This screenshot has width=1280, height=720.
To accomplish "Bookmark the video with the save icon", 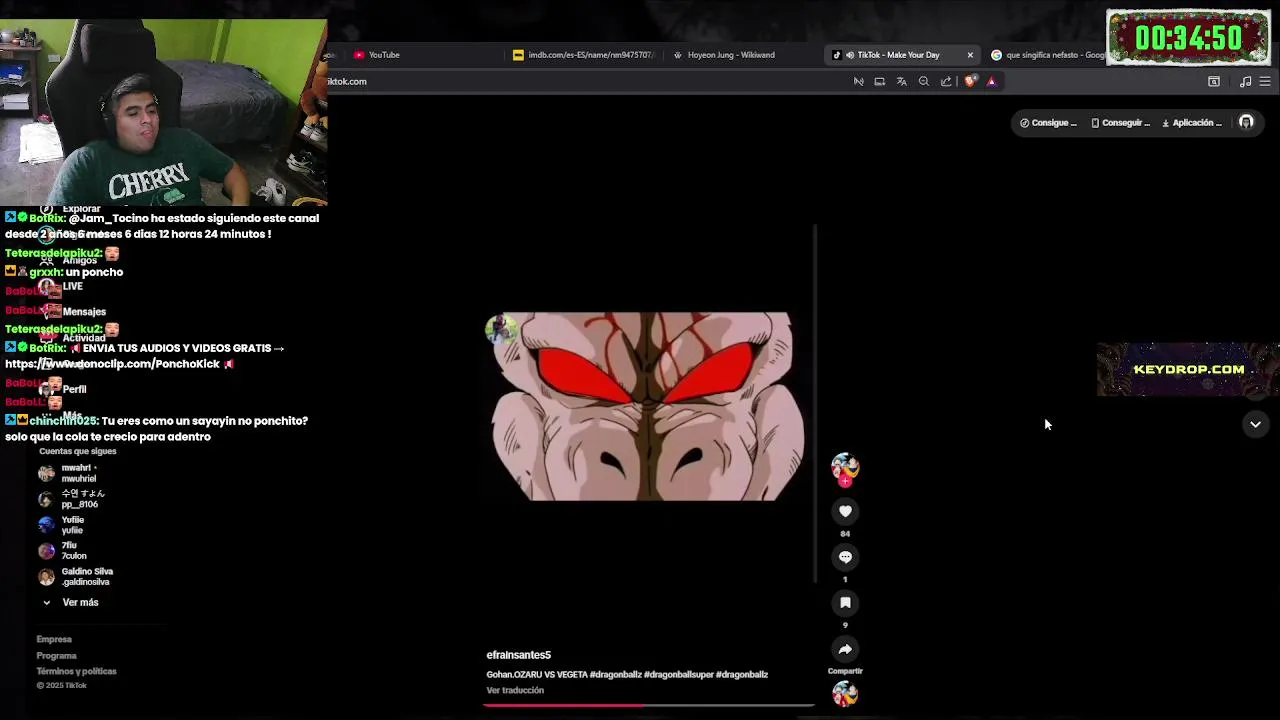I will pyautogui.click(x=845, y=603).
